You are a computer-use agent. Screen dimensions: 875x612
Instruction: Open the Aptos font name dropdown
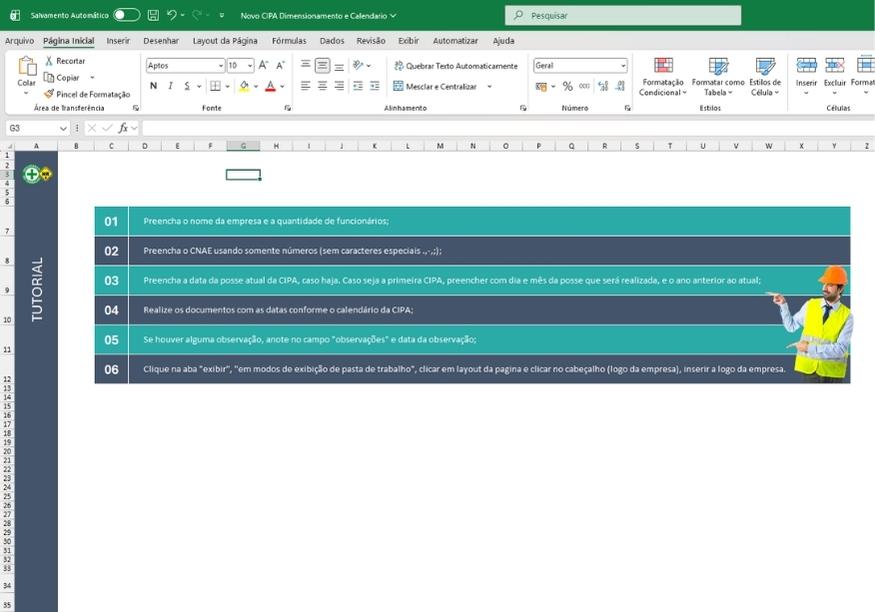[x=220, y=66]
